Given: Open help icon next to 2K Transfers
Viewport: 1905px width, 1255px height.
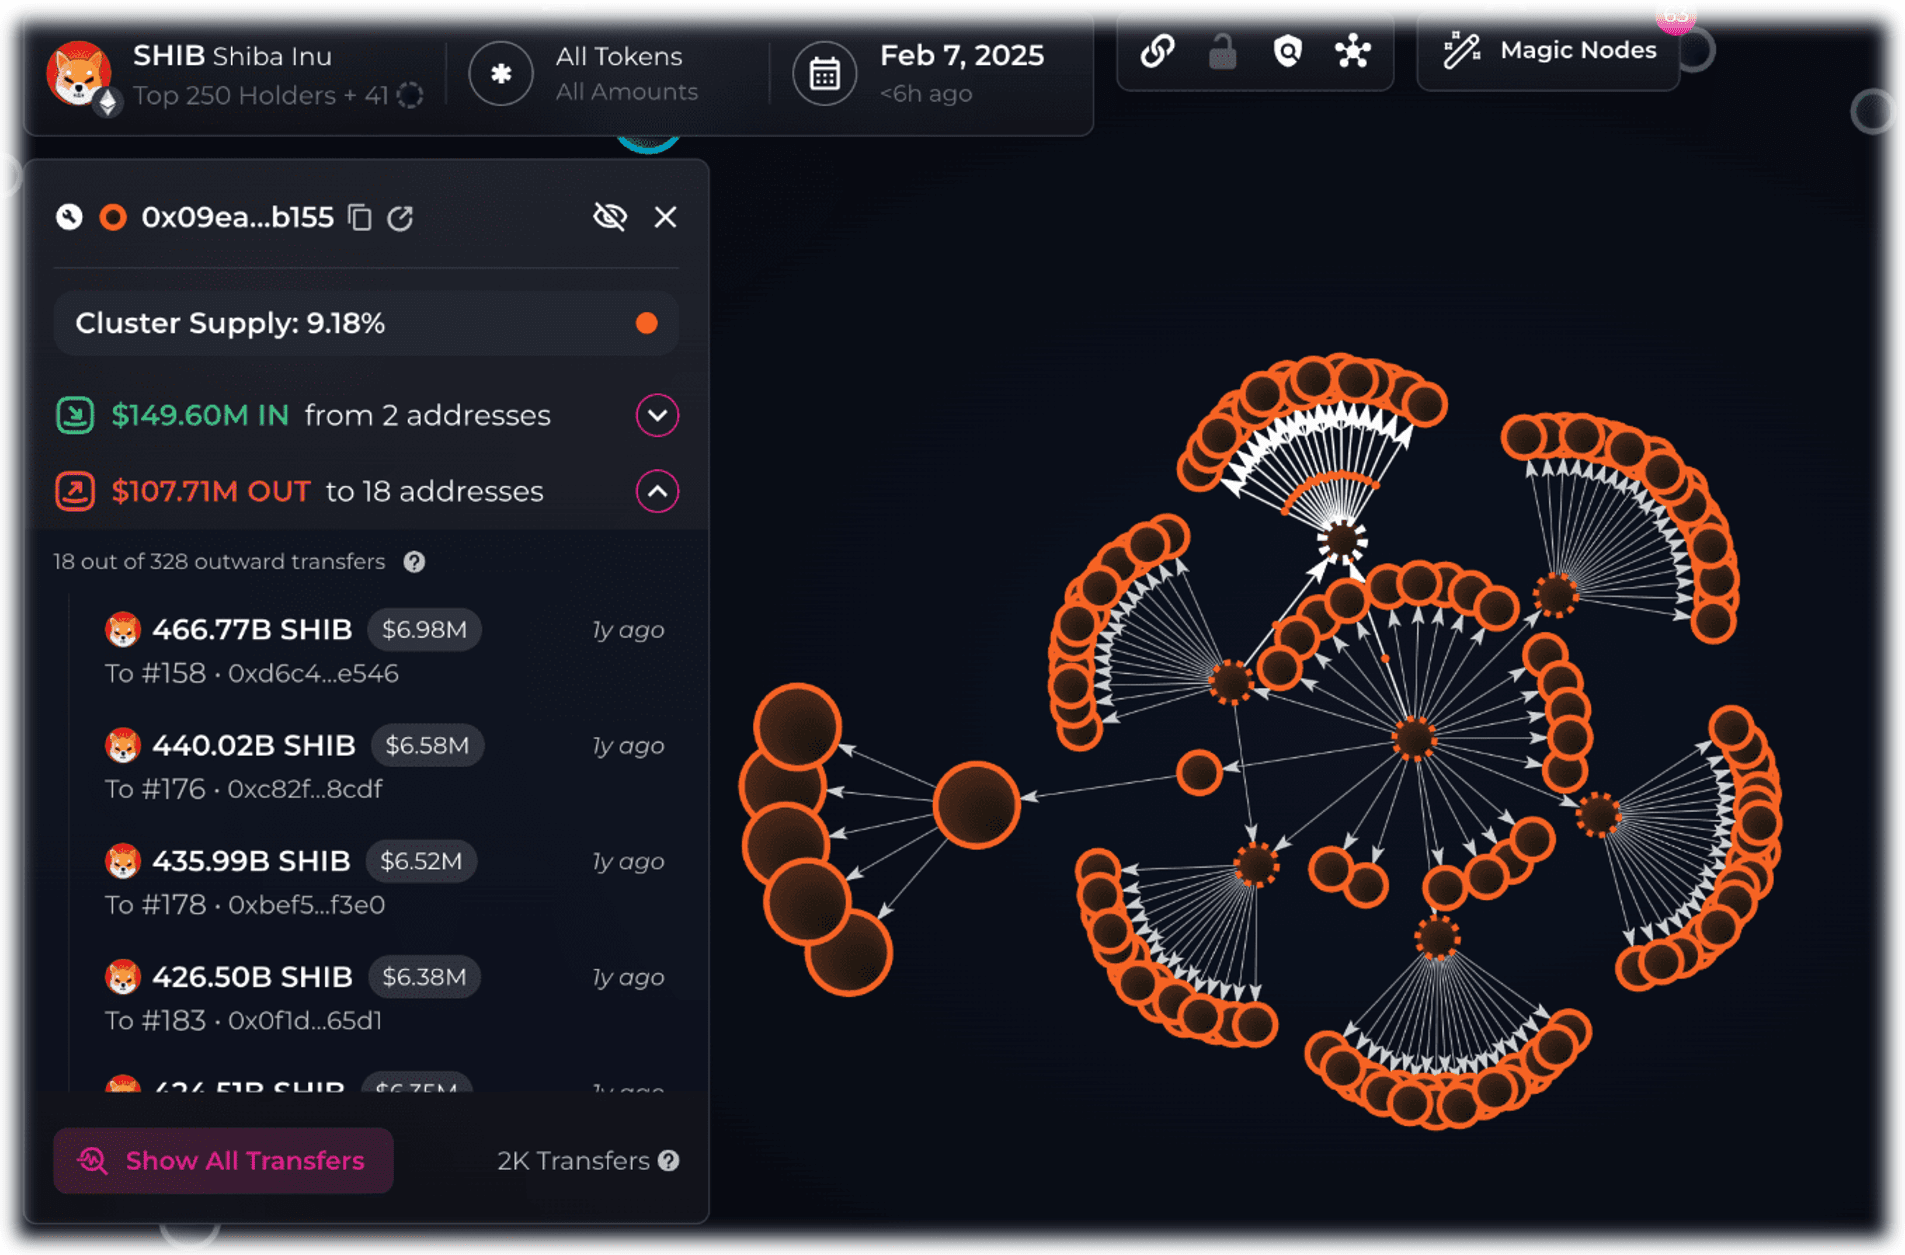Looking at the screenshot, I should (x=669, y=1160).
